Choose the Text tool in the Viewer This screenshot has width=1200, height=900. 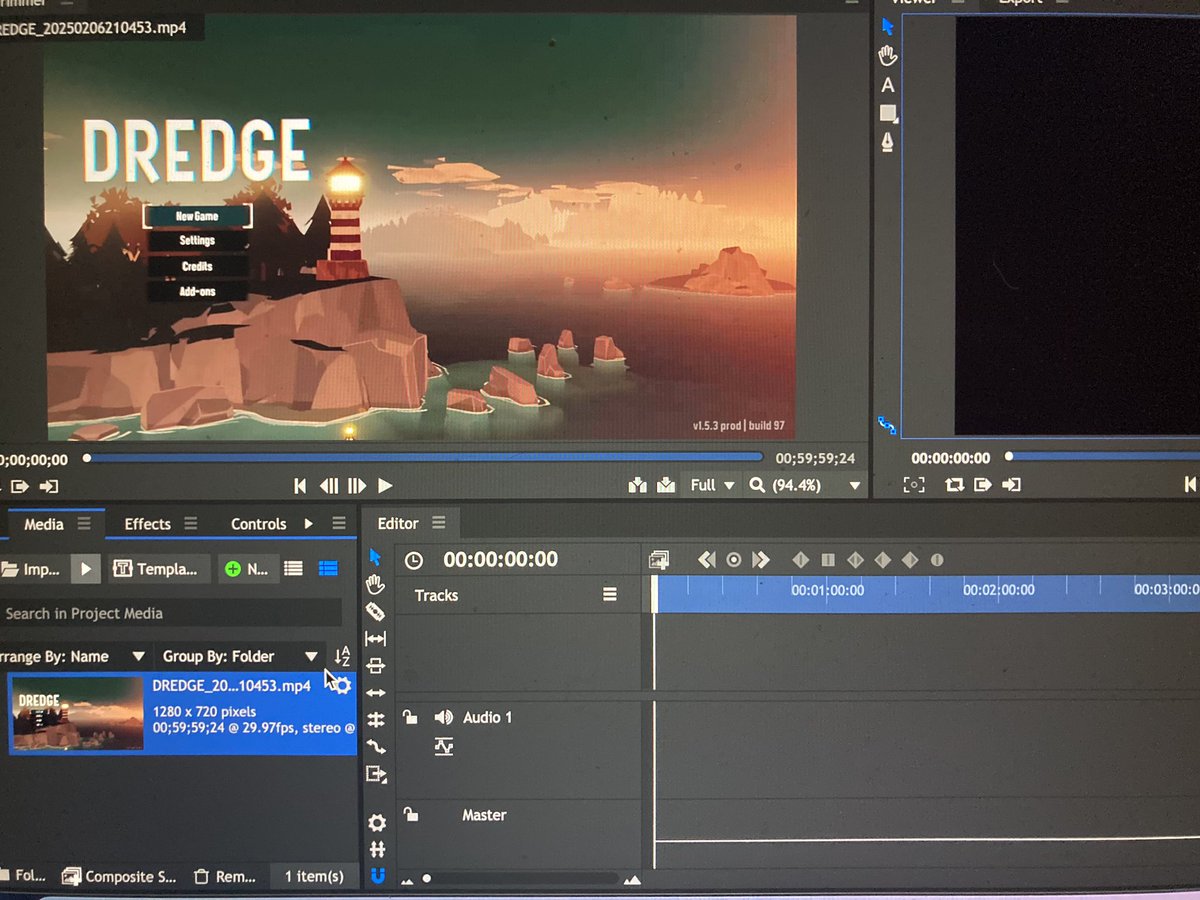(887, 86)
